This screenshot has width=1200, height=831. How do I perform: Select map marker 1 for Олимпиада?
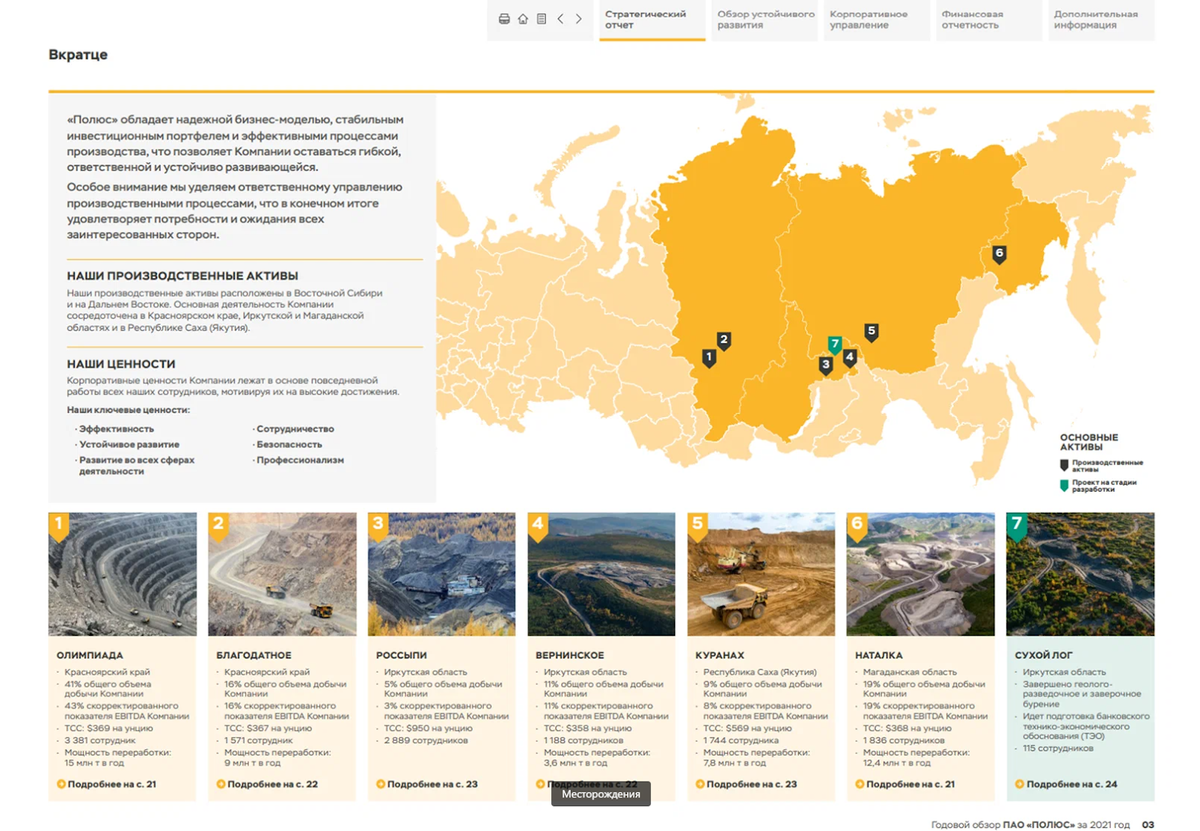709,357
